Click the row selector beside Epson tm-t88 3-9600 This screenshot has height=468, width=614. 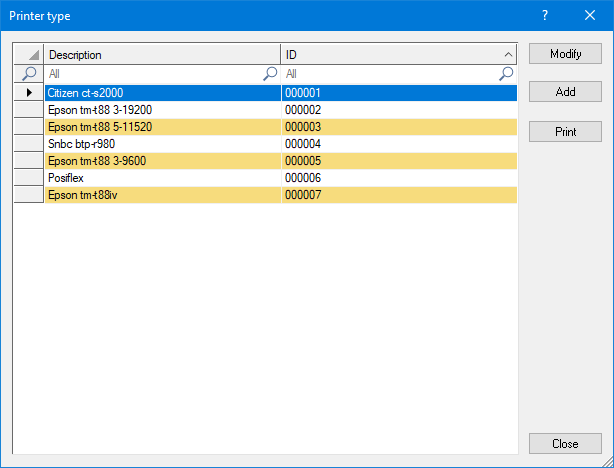pyautogui.click(x=29, y=160)
